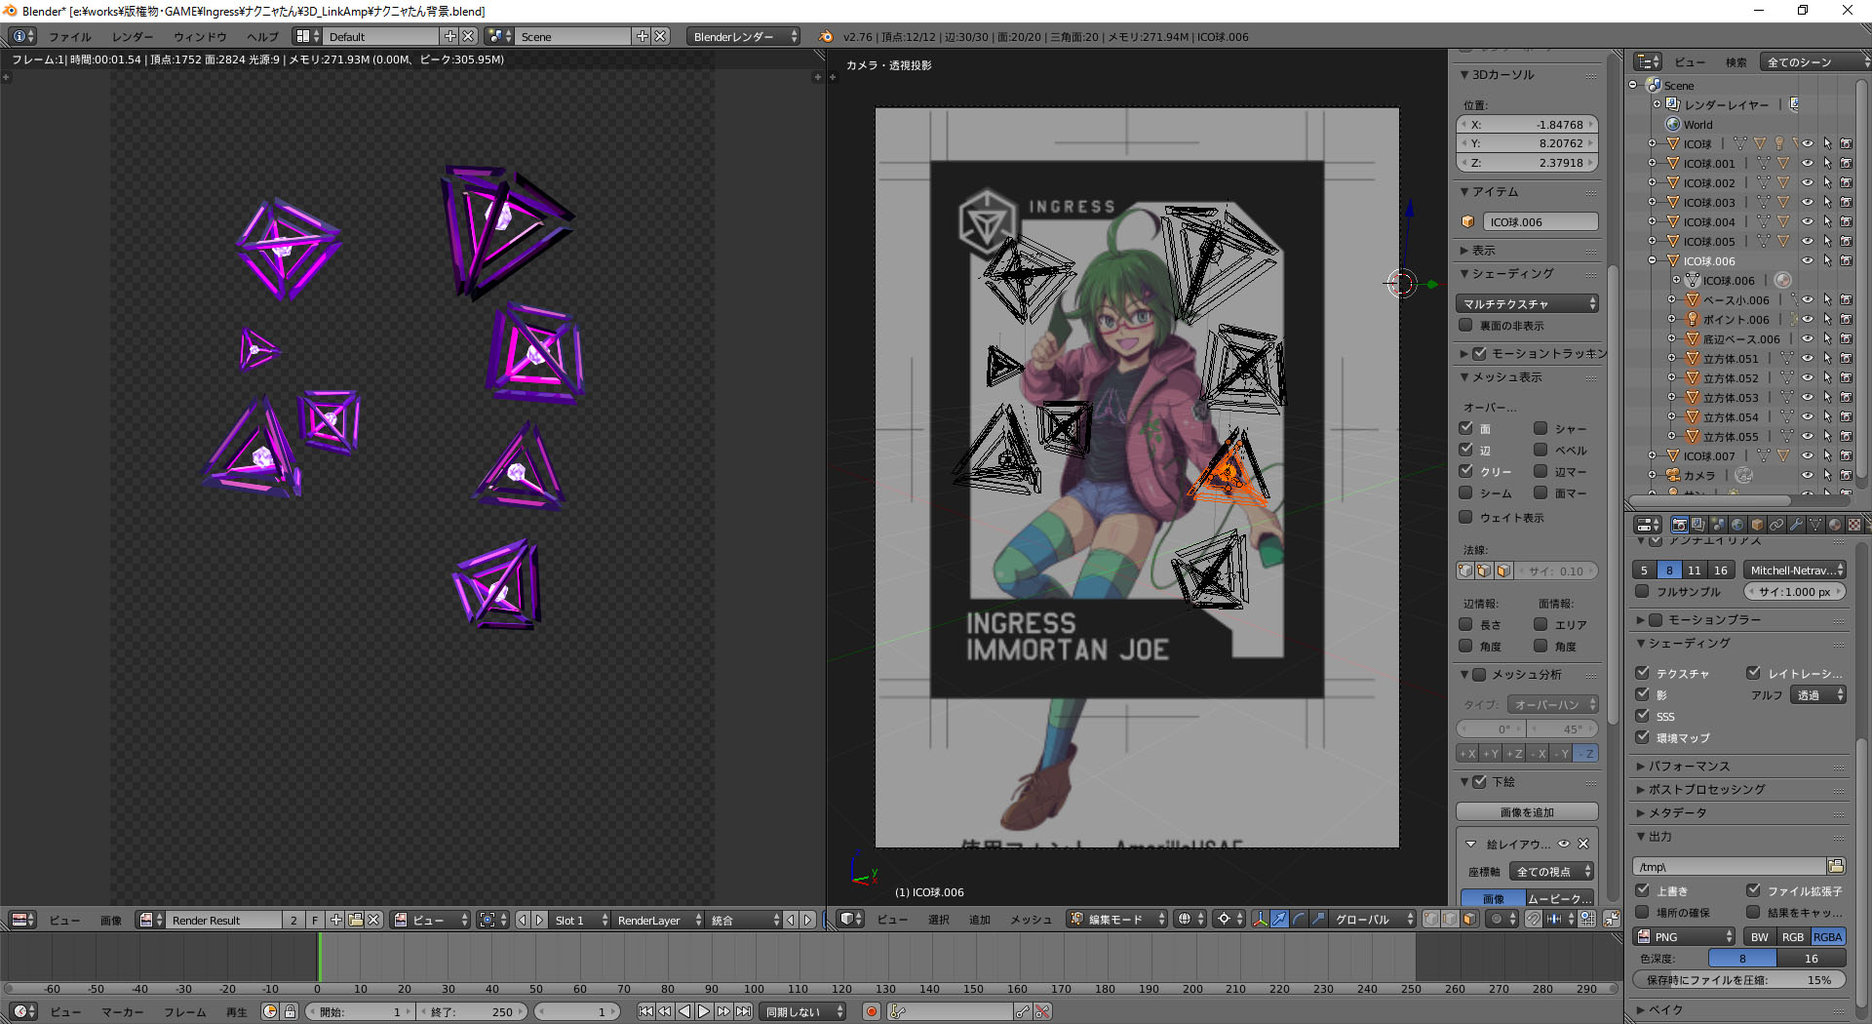Toggle the SSS shading checkbox
Viewport: 1872px width, 1024px height.
pyautogui.click(x=1642, y=716)
